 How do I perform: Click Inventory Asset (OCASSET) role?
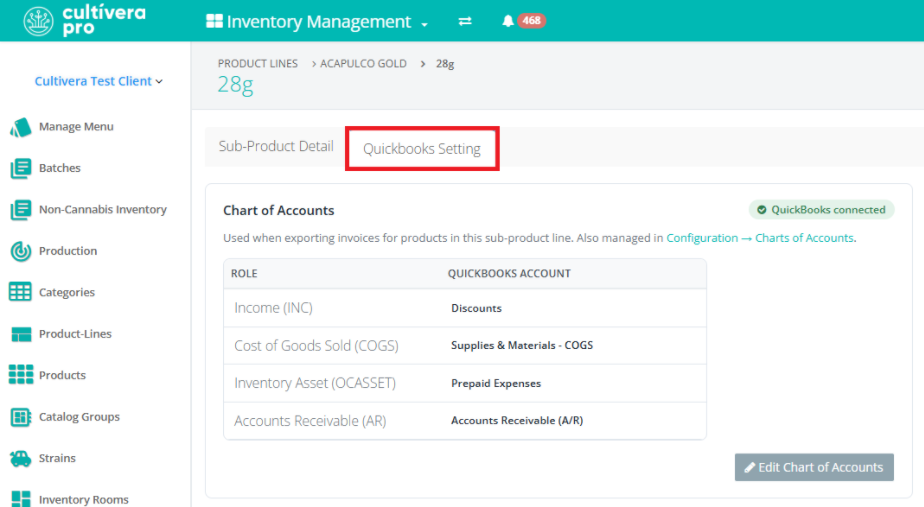[x=315, y=383]
